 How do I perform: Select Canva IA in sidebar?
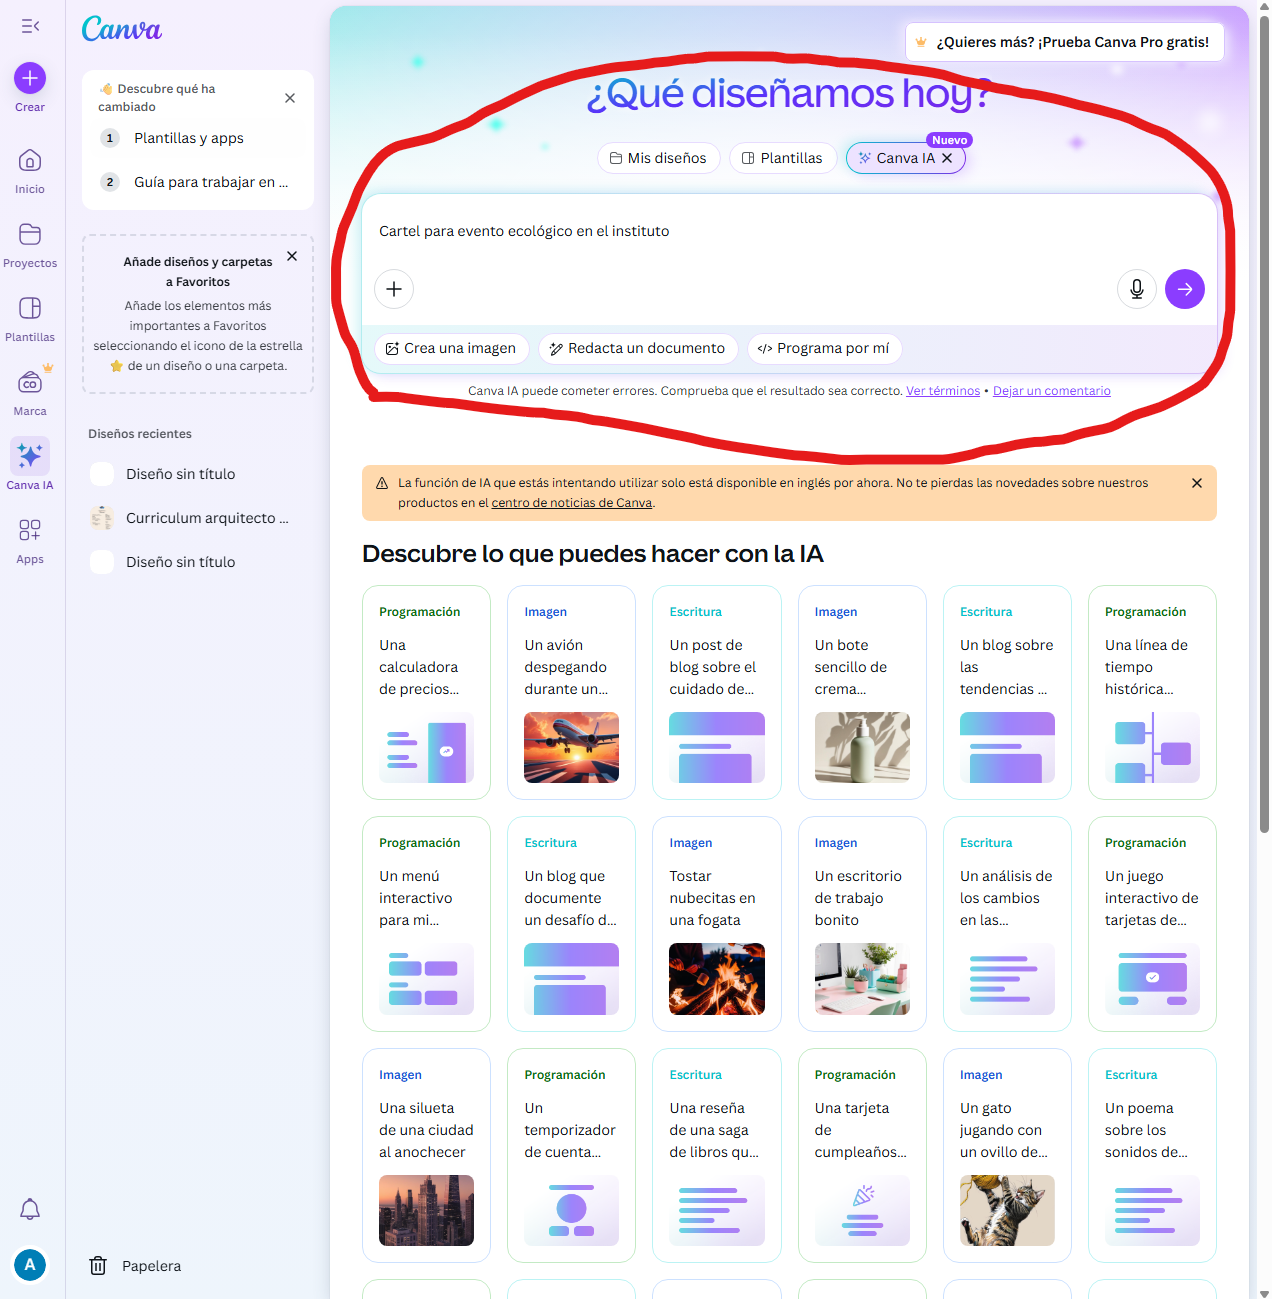coord(30,465)
